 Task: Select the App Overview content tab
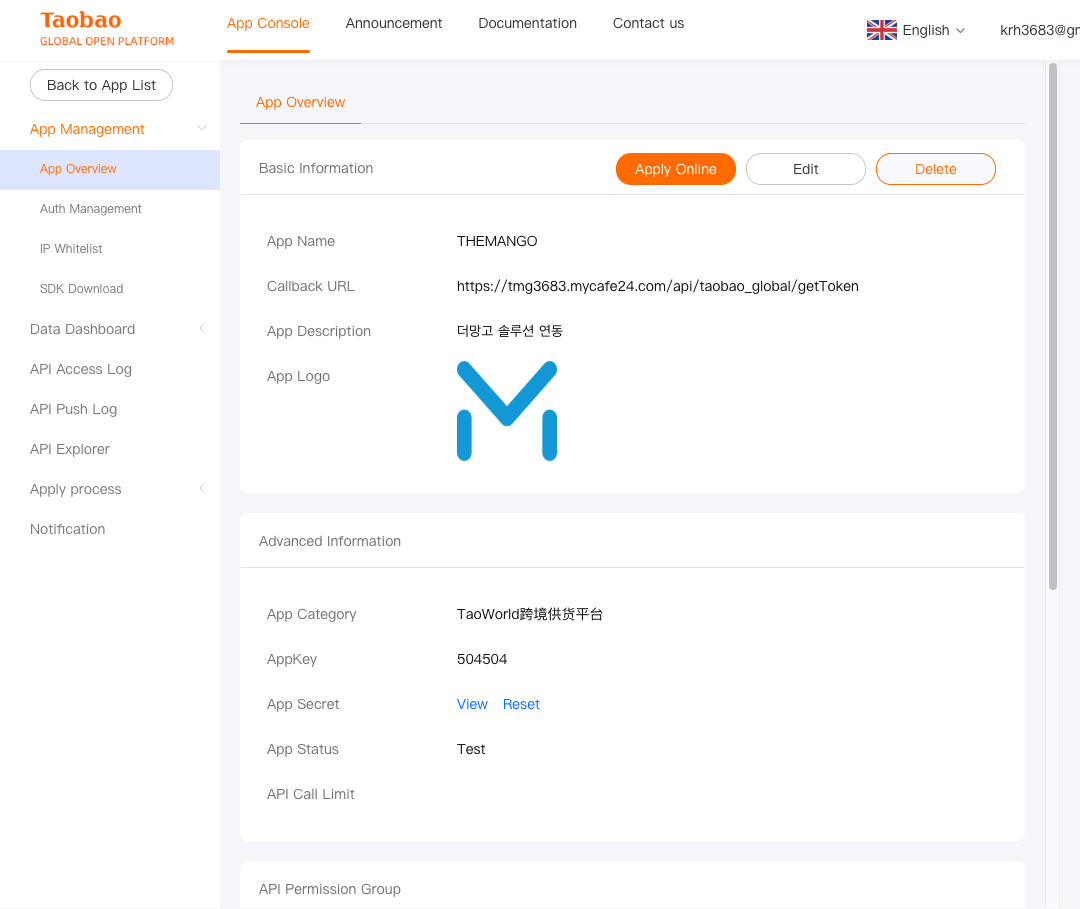coord(300,103)
